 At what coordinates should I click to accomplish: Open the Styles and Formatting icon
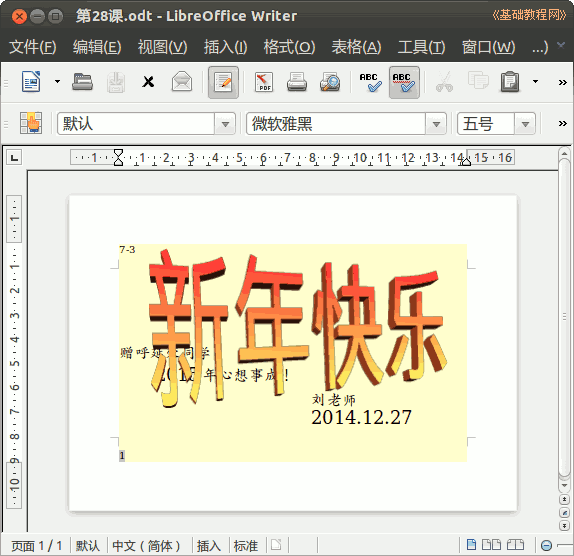pos(31,123)
